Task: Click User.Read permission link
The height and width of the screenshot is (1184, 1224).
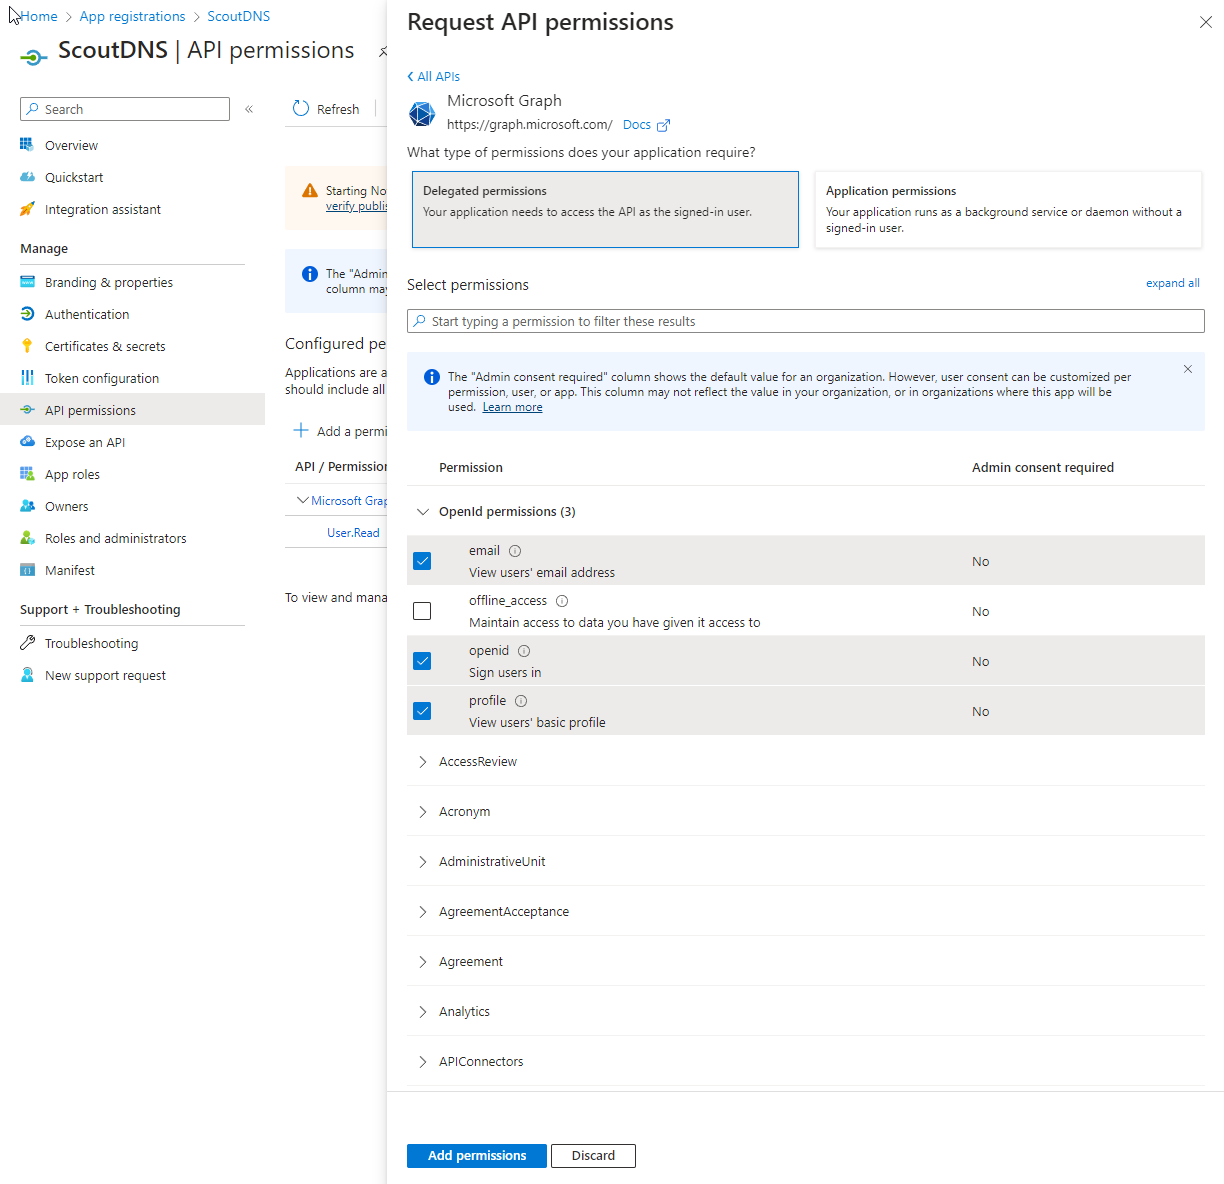Action: (x=353, y=533)
